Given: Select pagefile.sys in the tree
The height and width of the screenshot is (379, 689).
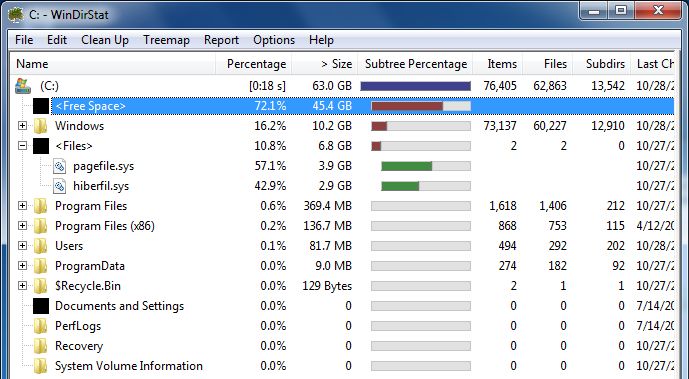Looking at the screenshot, I should (104, 166).
